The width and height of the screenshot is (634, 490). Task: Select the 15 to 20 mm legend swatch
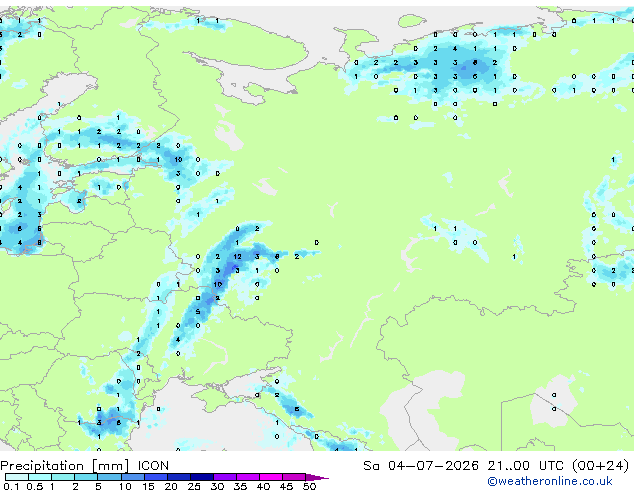tap(156, 477)
